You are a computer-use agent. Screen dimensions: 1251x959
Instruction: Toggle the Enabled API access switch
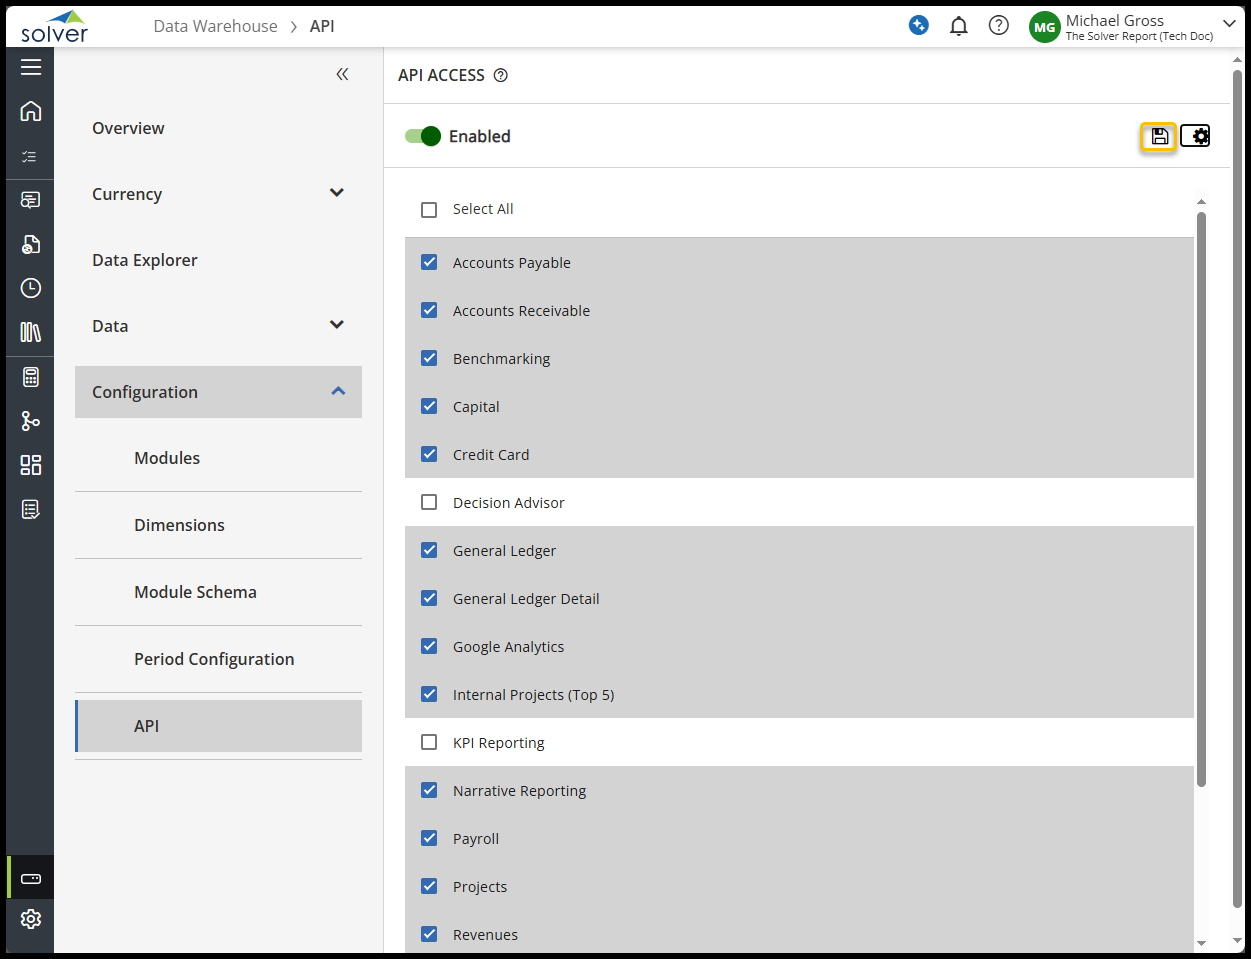click(423, 136)
